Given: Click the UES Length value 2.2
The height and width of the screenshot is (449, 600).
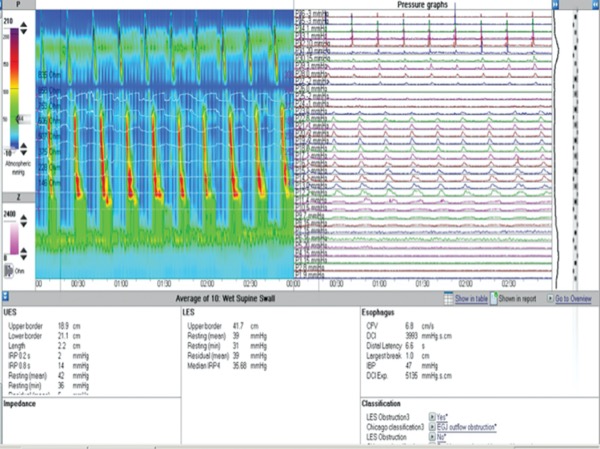Looking at the screenshot, I should click(62, 346).
